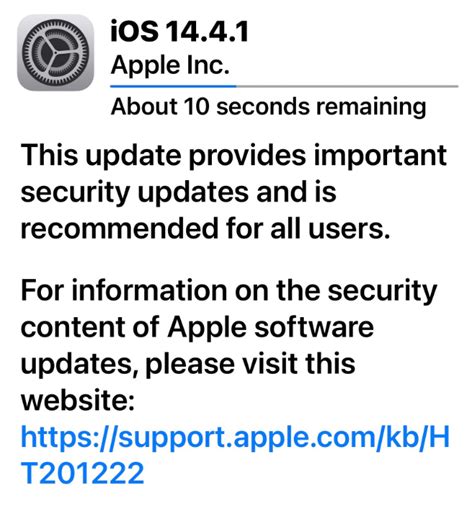Screen dimensions: 474x508
Task: Select the Apple Inc. developer label
Action: pyautogui.click(x=170, y=65)
